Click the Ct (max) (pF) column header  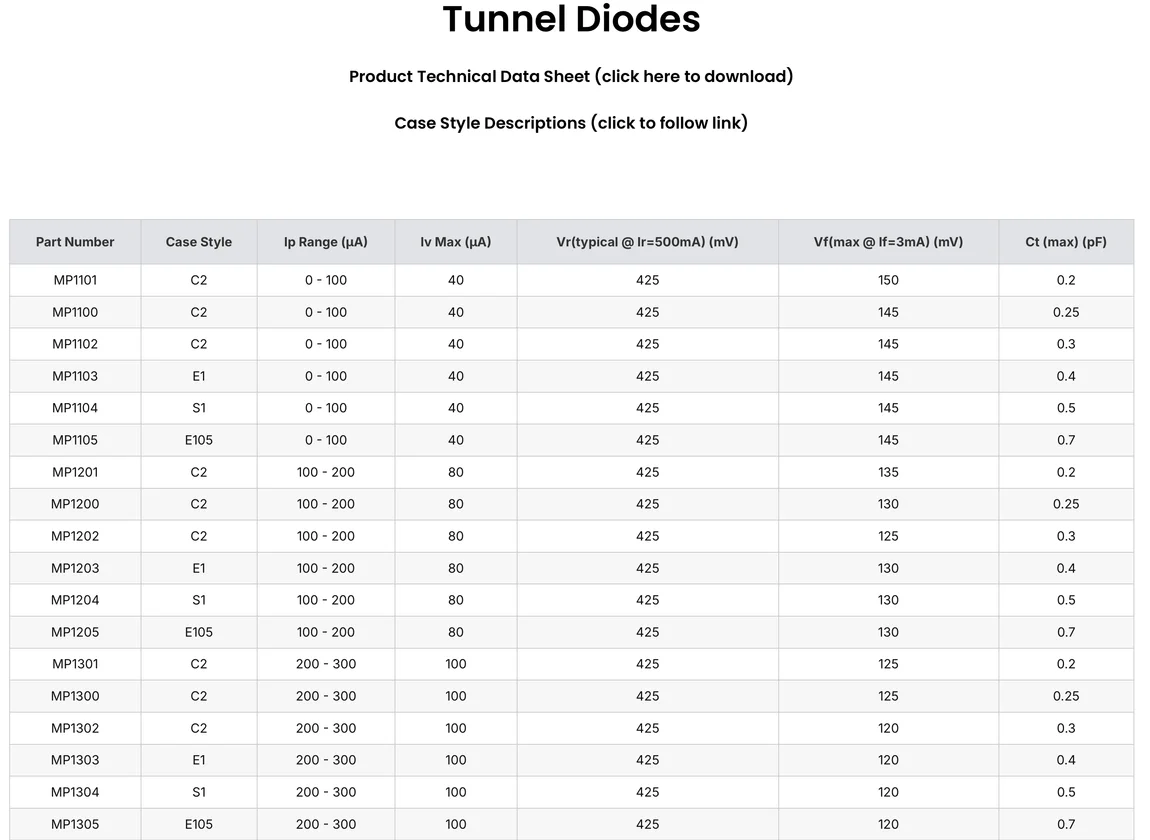[x=1066, y=242]
